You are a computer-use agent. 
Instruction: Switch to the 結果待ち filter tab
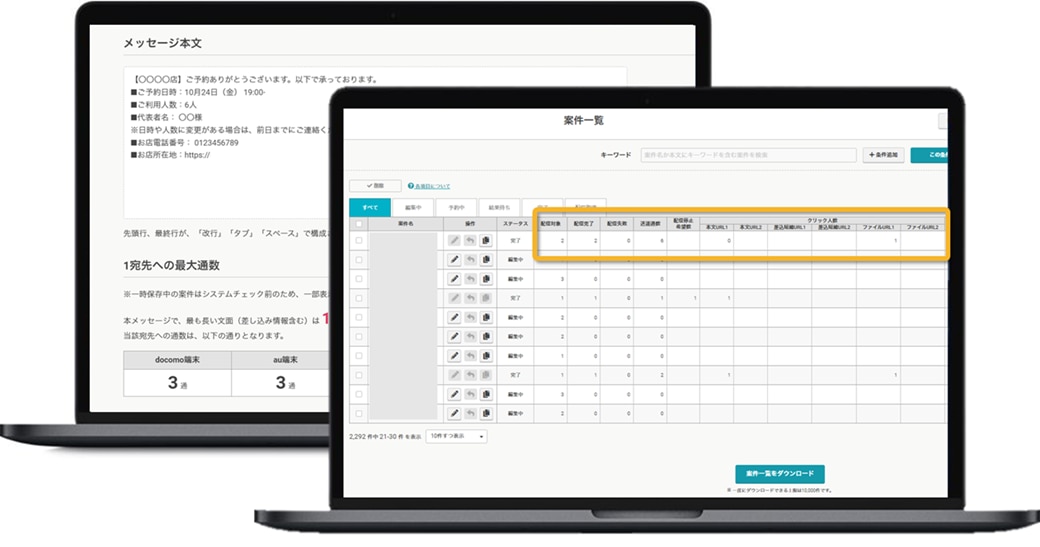click(499, 208)
